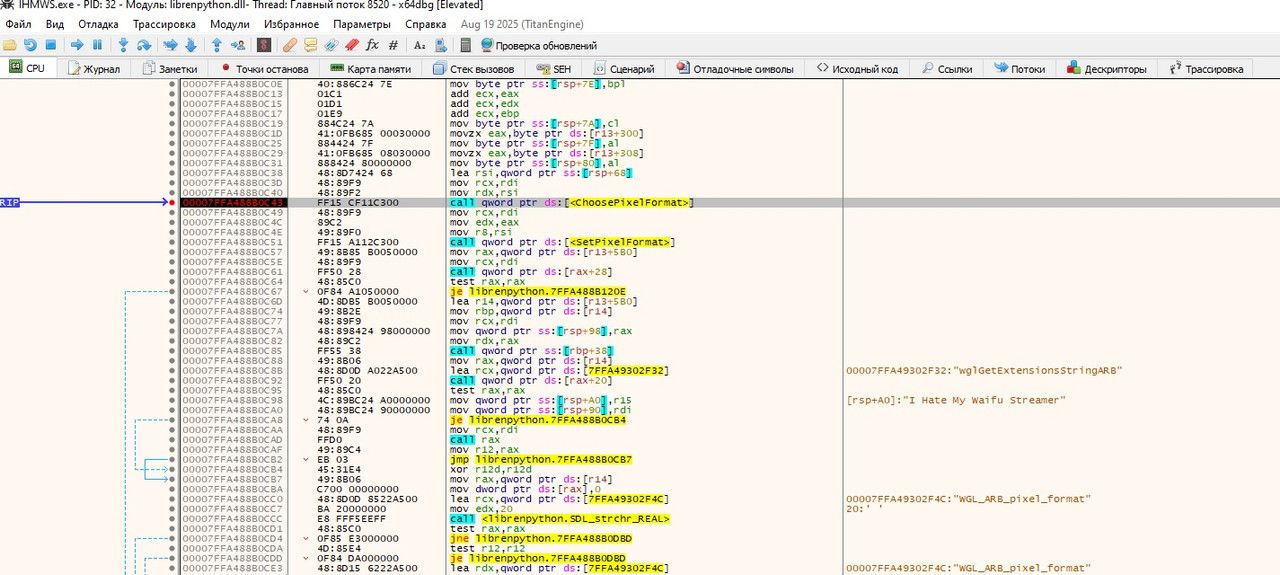Click the Run to User Code icon
1280x575 pixels.
(237, 45)
